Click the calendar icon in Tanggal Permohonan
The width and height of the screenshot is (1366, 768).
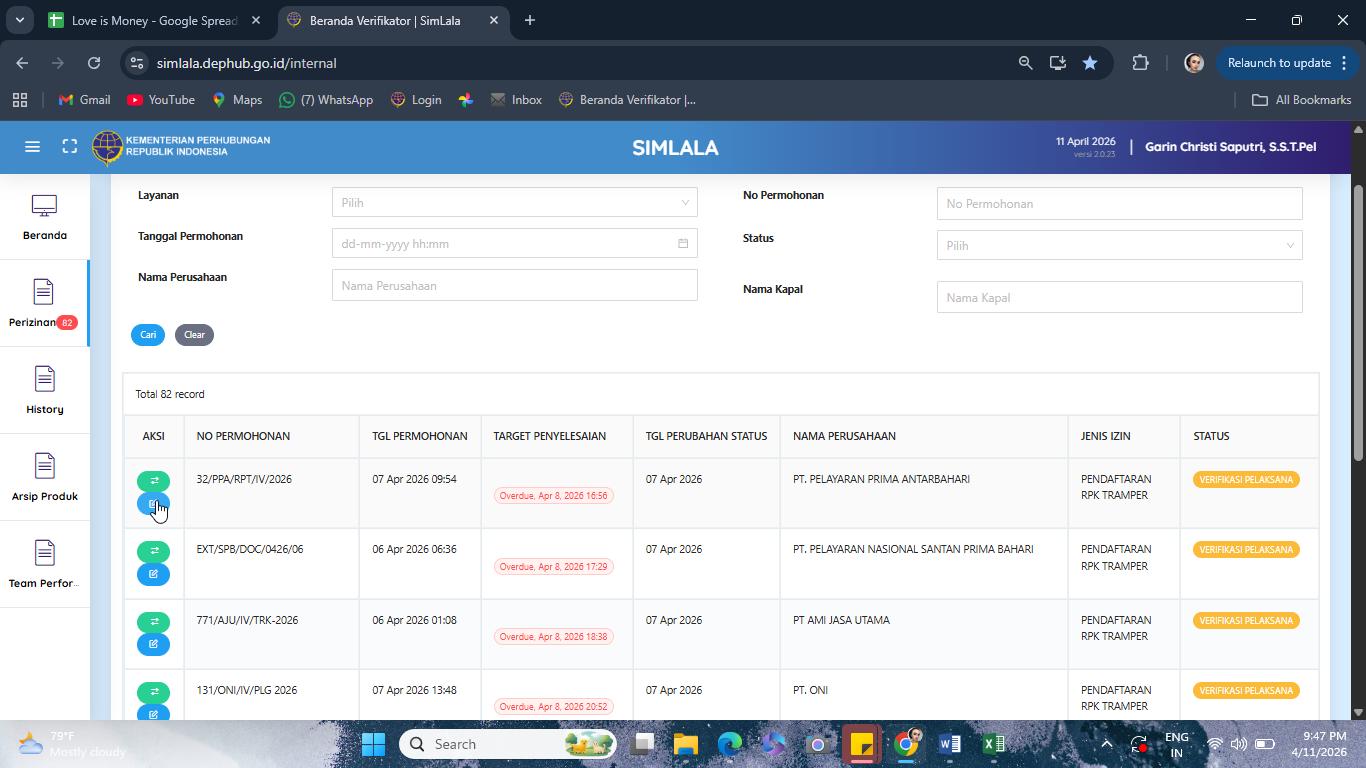point(683,243)
